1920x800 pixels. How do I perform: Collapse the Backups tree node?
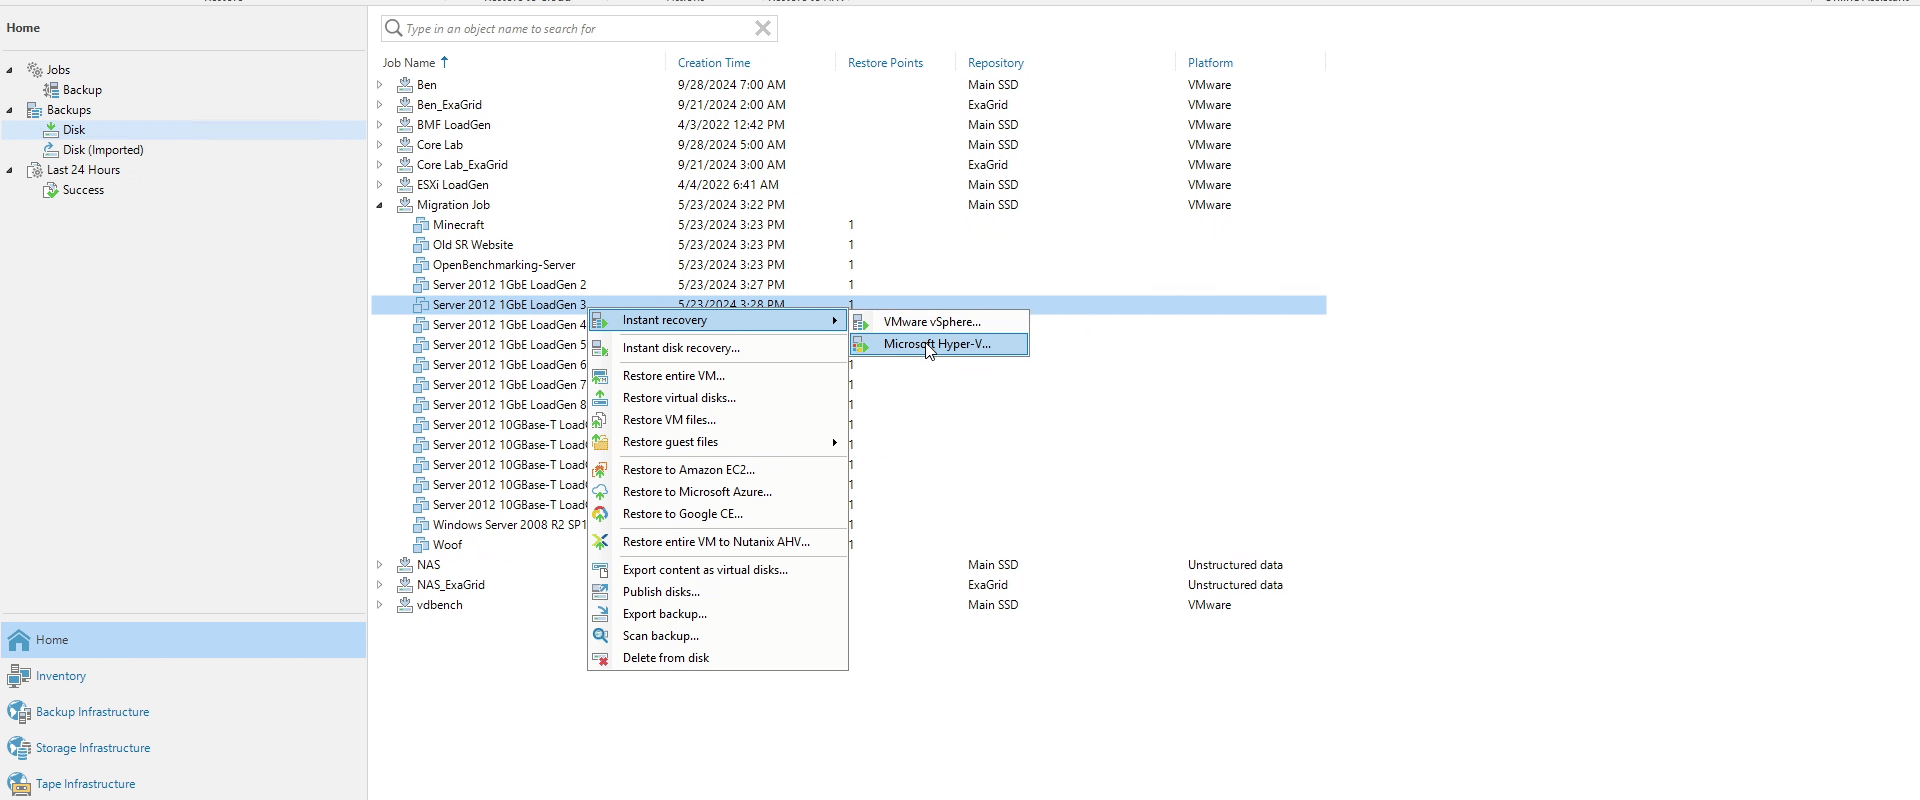click(x=10, y=110)
